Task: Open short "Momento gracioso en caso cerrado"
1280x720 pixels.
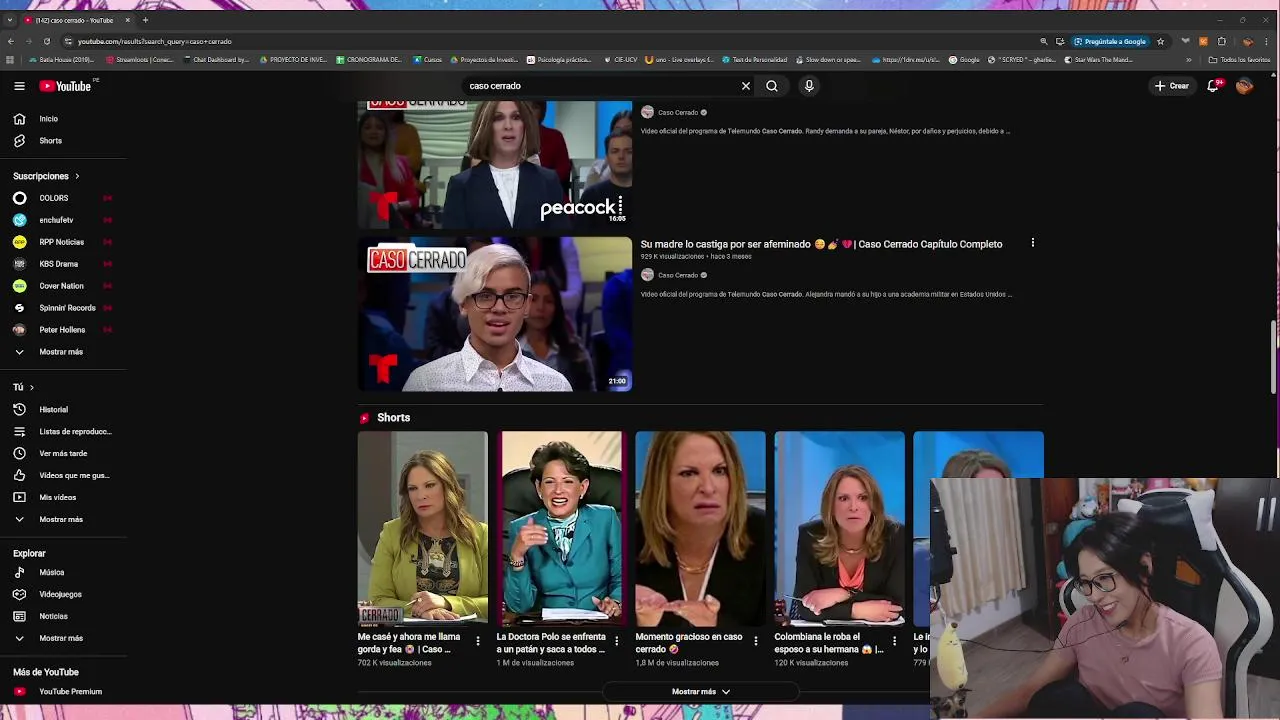Action: pos(700,528)
